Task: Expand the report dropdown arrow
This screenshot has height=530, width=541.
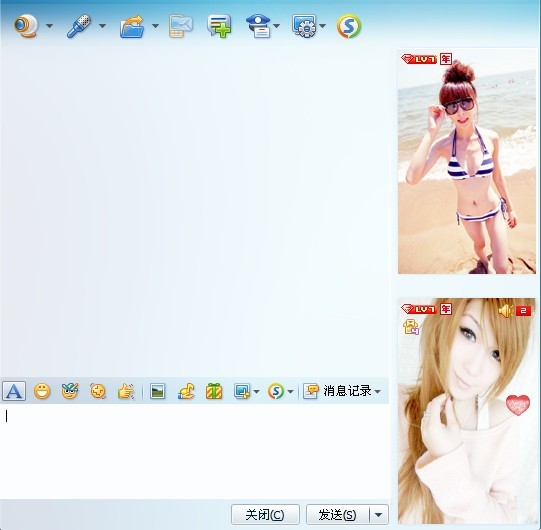Action: (x=276, y=26)
